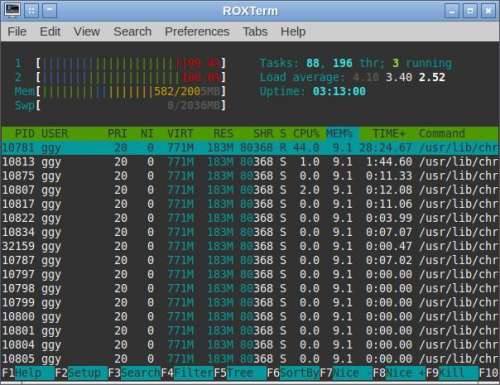Click the 0:12.08 TIME+ value
Viewport: 500px width, 385px height.
[389, 190]
